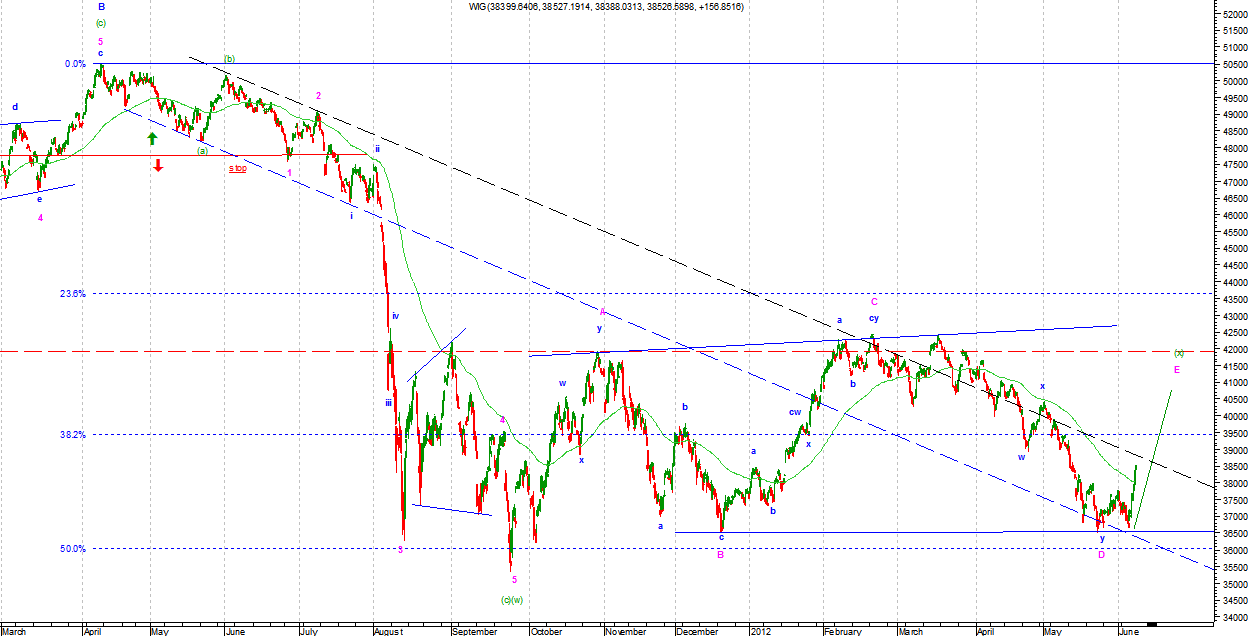Select the 36000 price axis value
Viewport: 1250px width, 636px height.
[x=1228, y=551]
